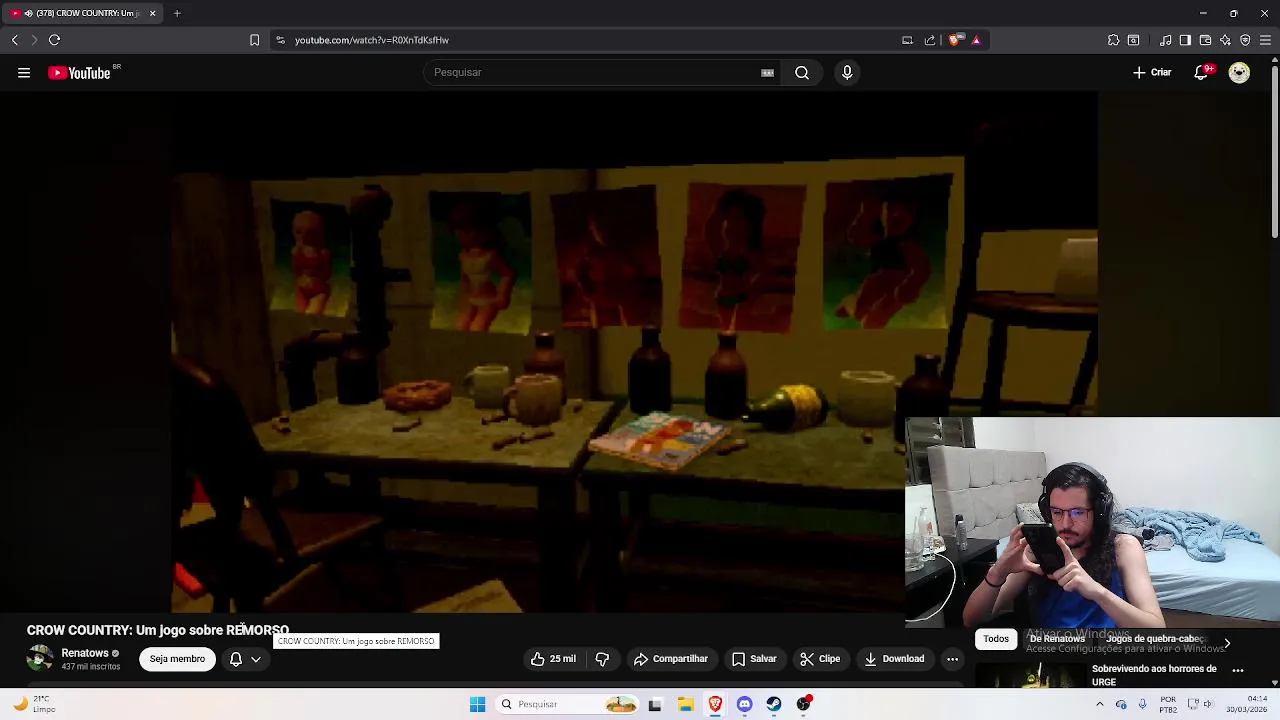Open Discord from the taskbar
1280x720 pixels.
click(x=744, y=704)
